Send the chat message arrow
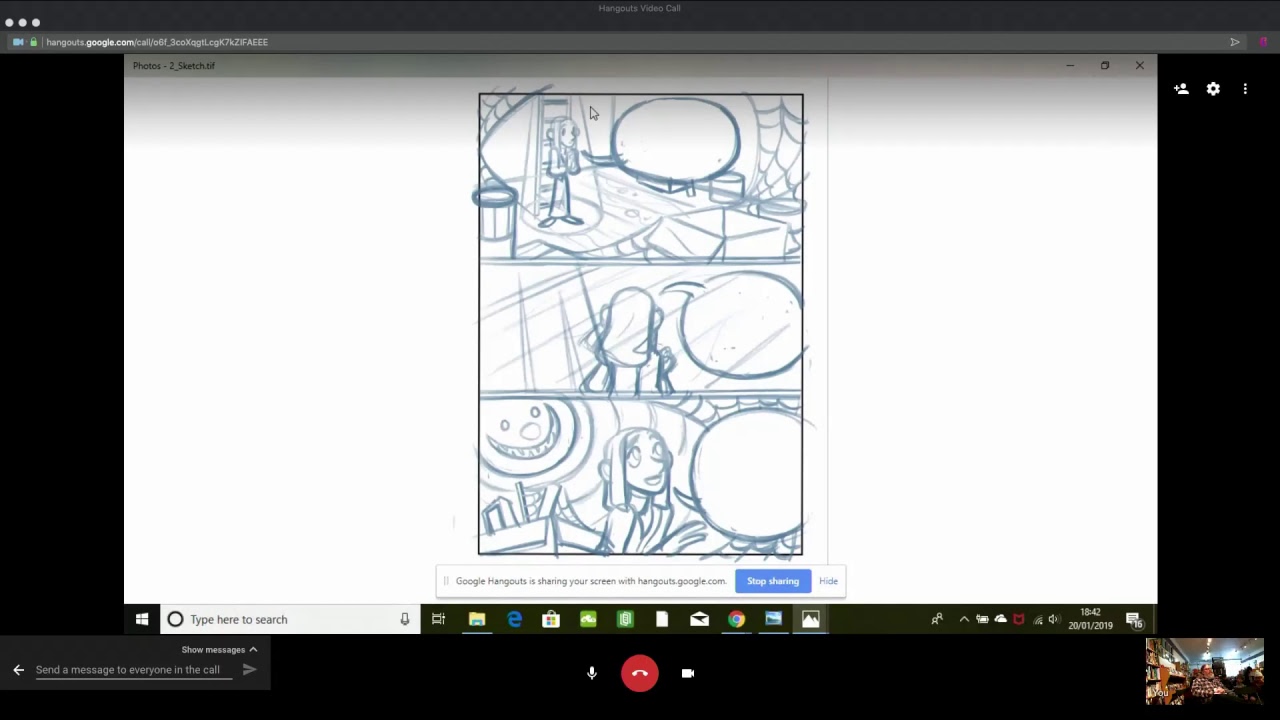Image resolution: width=1280 pixels, height=720 pixels. (x=249, y=670)
